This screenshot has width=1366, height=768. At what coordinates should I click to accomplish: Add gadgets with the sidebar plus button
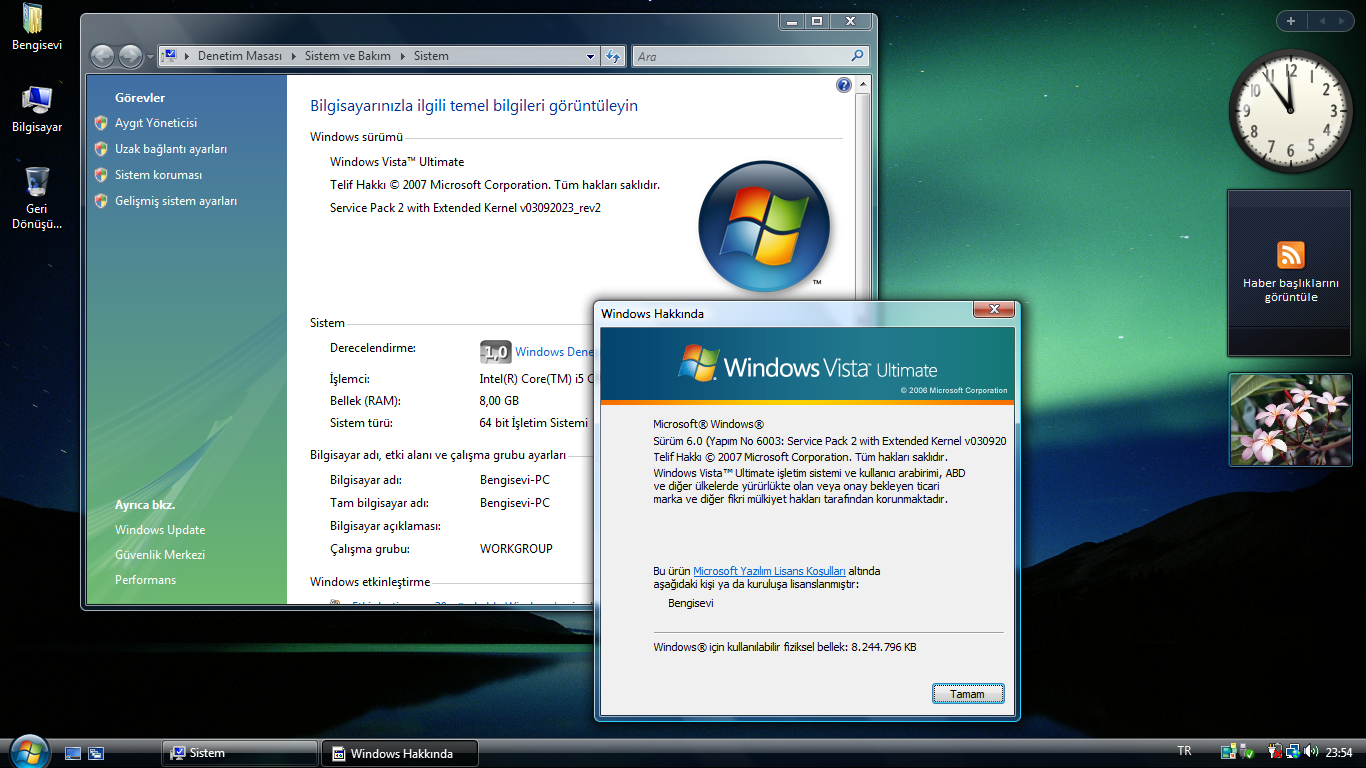tap(1291, 20)
